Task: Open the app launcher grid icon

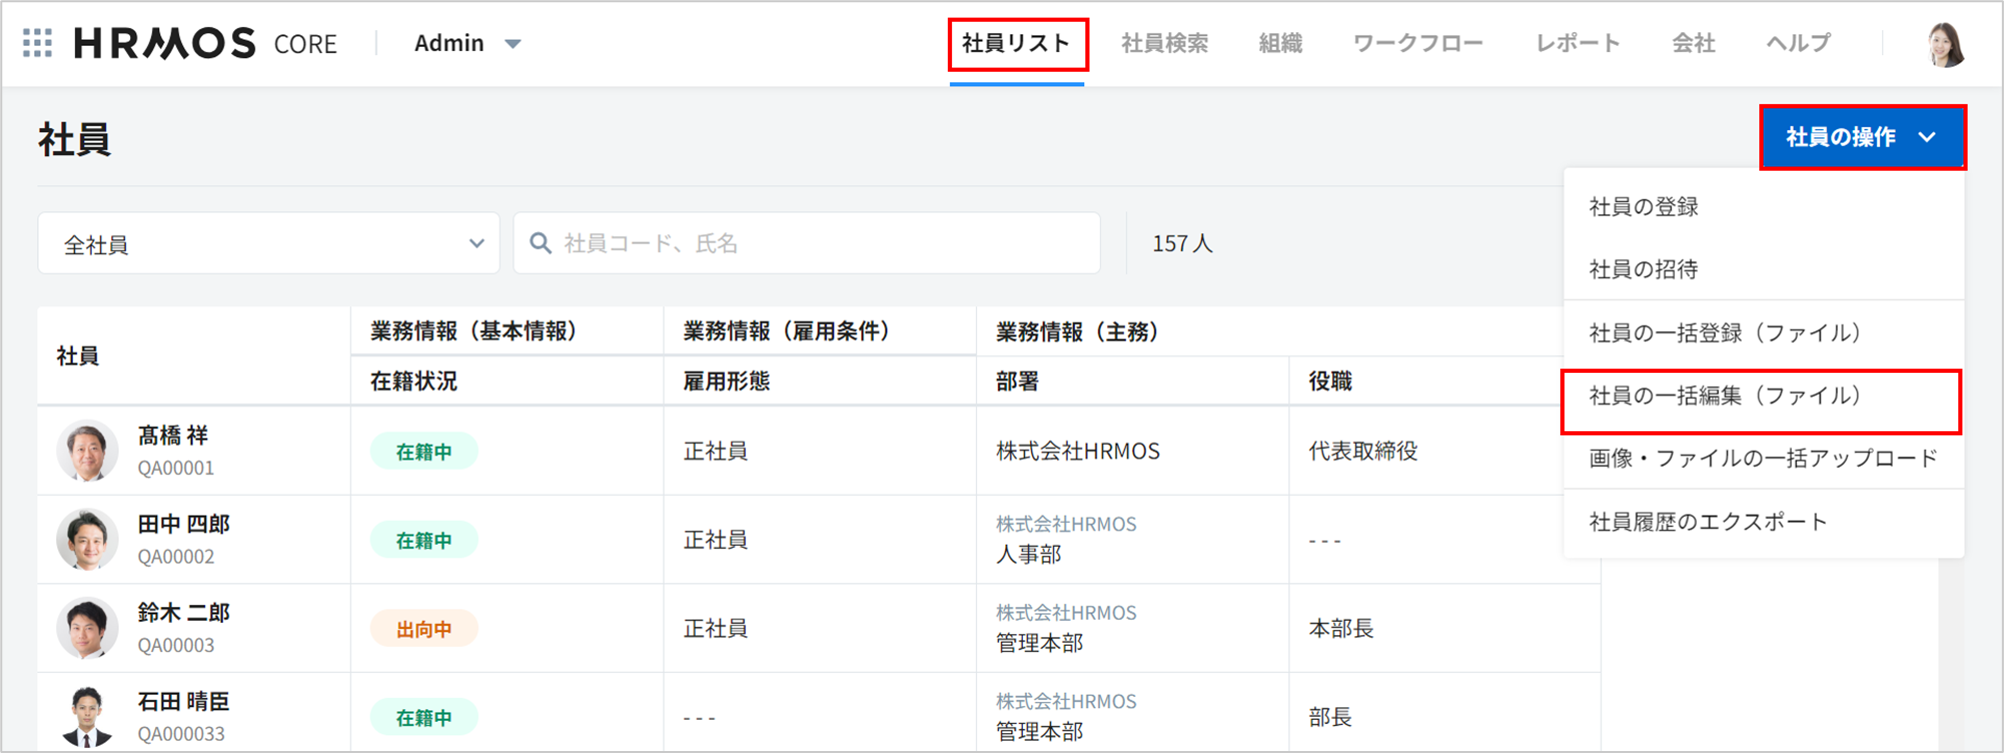Action: point(37,43)
